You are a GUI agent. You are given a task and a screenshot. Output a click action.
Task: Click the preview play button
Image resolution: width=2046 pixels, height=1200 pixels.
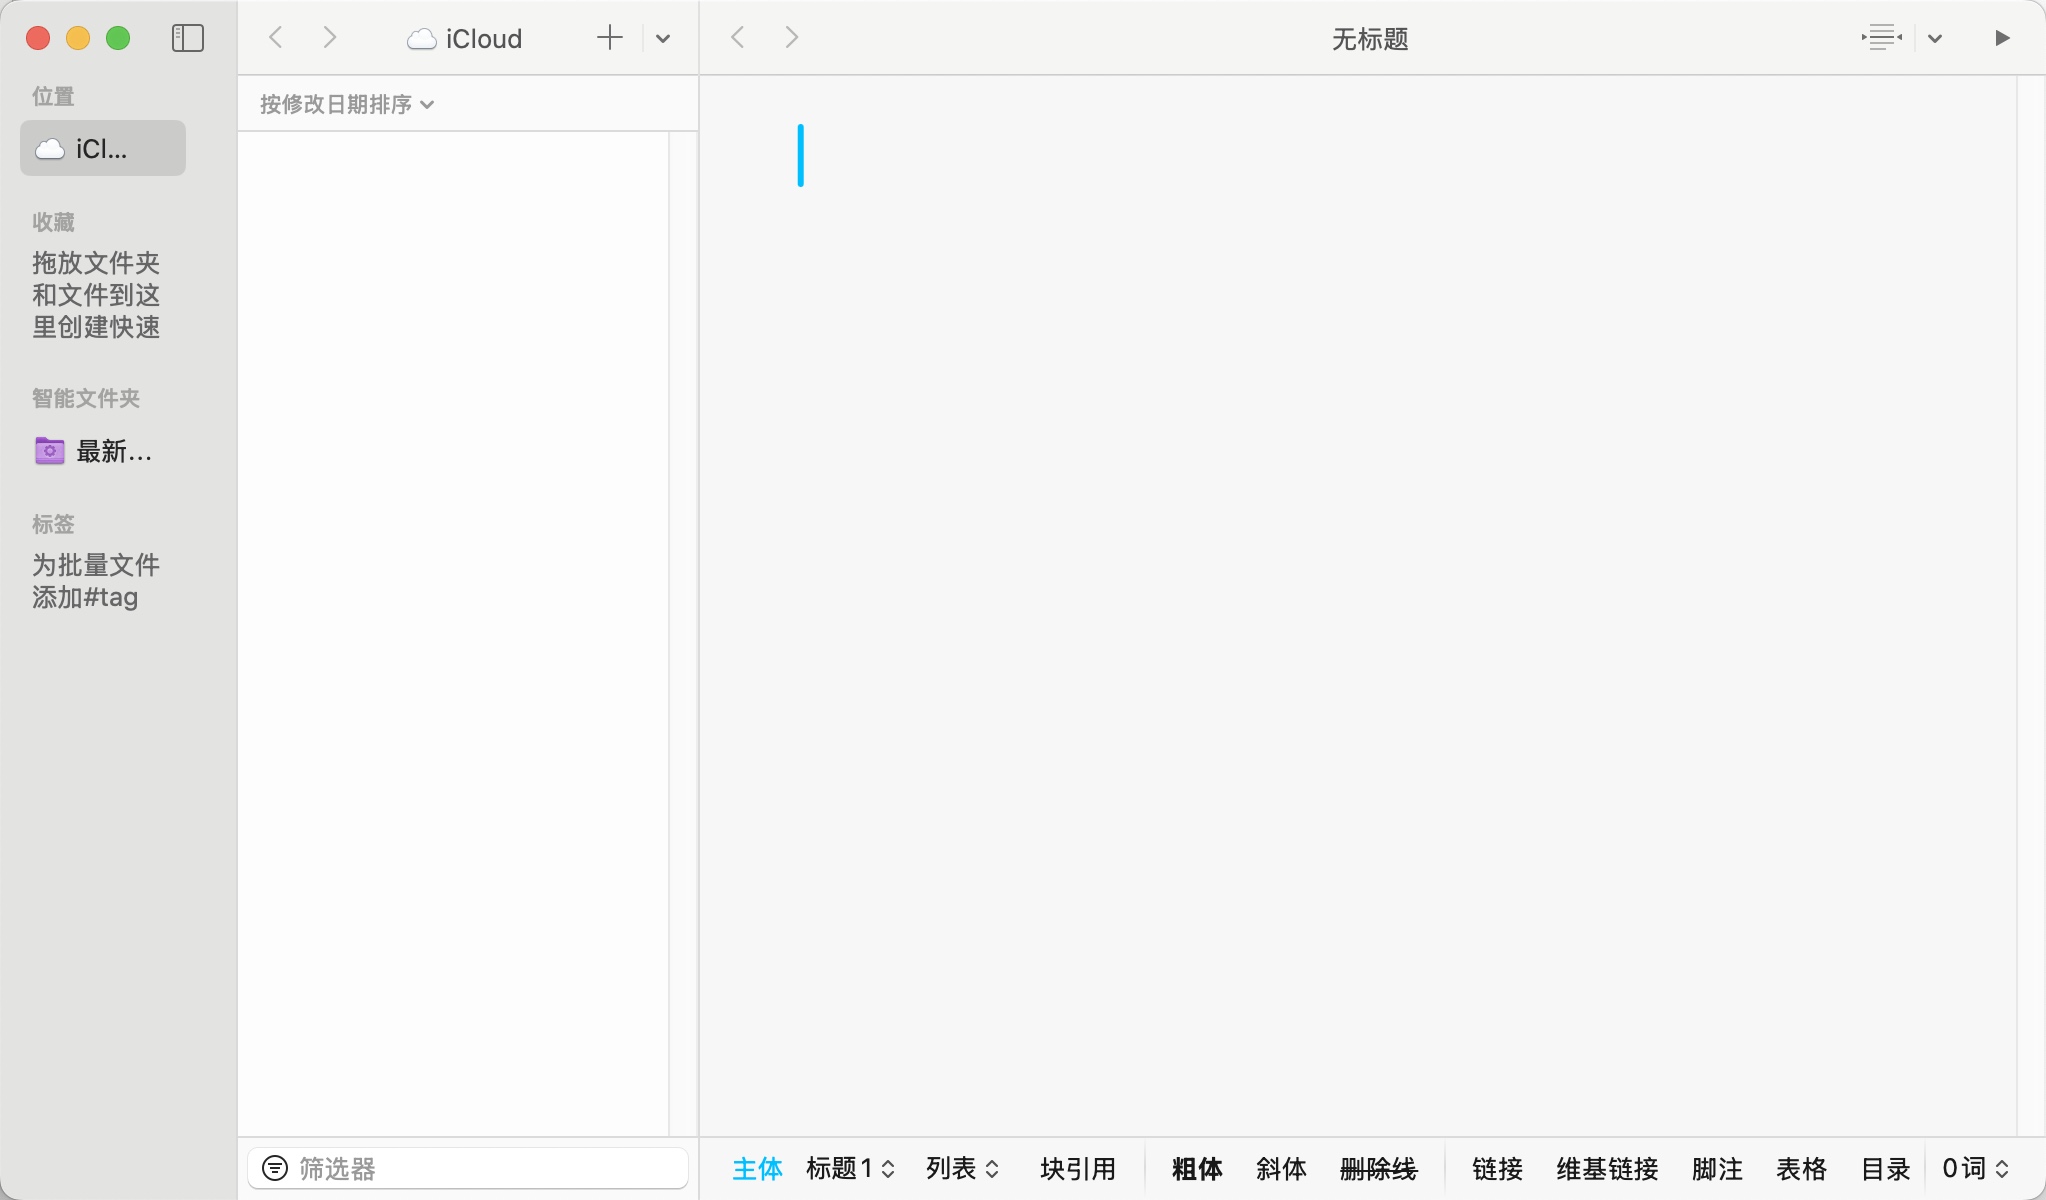[x=2002, y=38]
